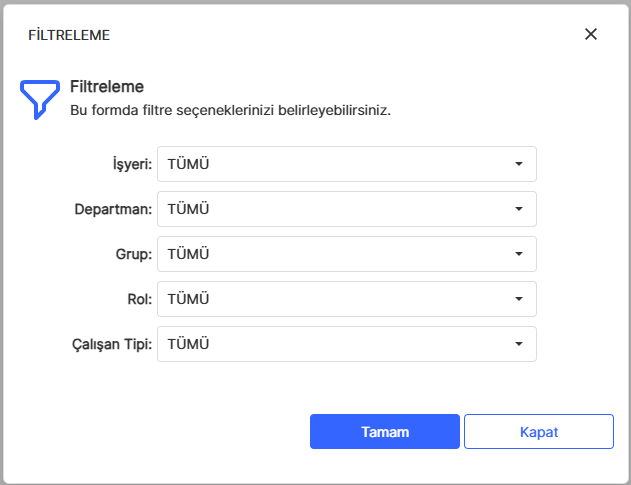Screen dimensions: 631x485
Task: Expand the Grup dropdown arrow
Action: point(519,254)
